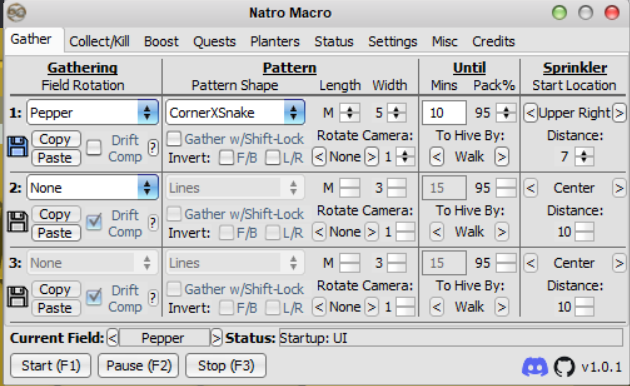Screen dimensions: 630x386
Task: Toggle Drift Comp checkbox for field 3
Action: point(94,297)
